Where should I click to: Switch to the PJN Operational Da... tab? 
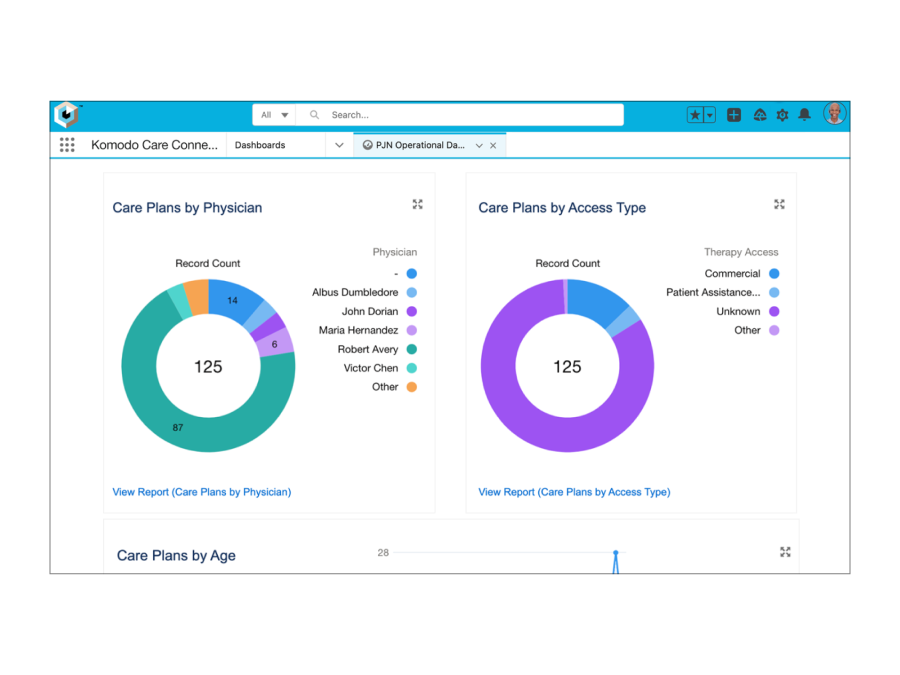[420, 145]
